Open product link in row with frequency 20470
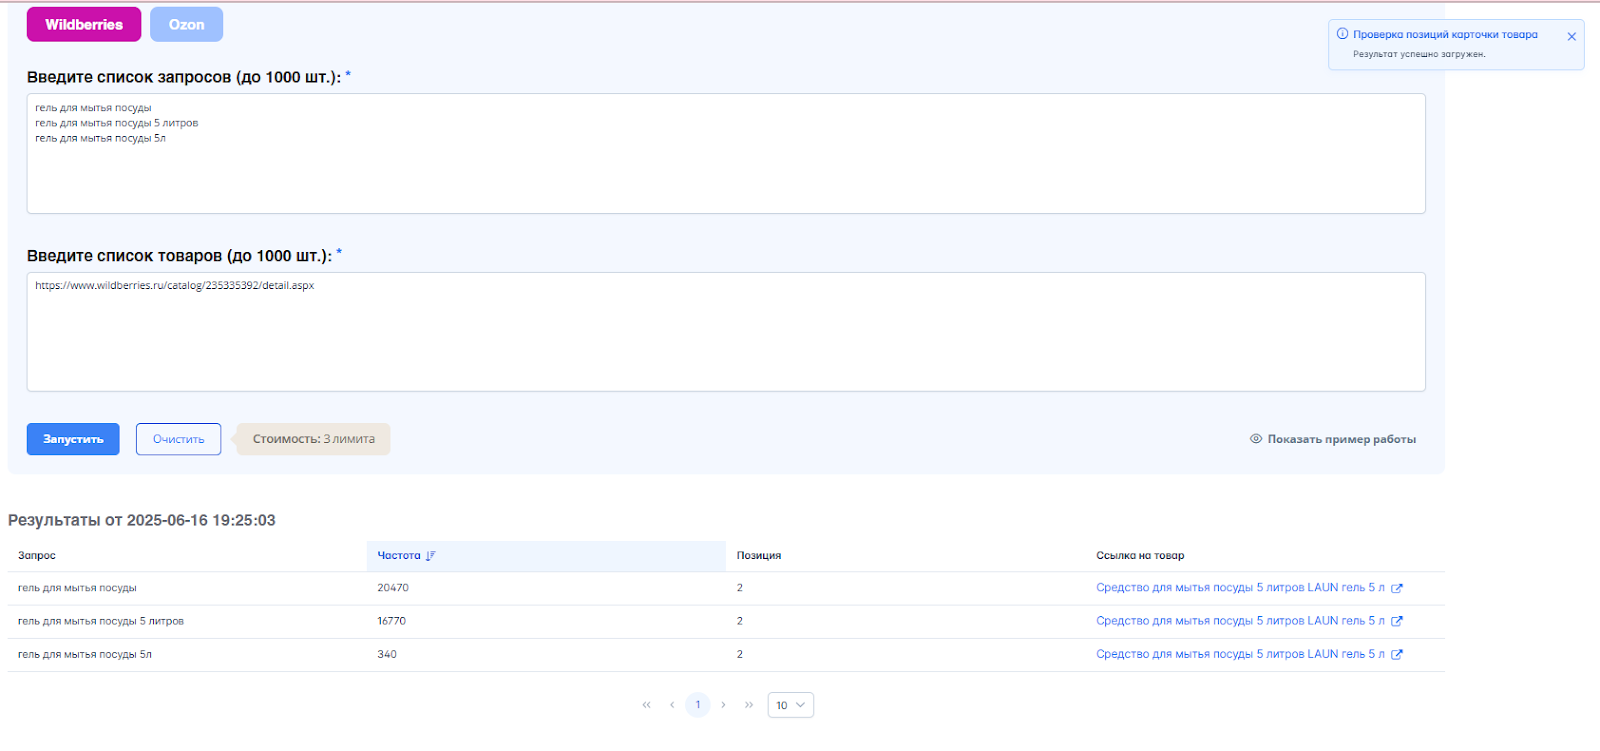This screenshot has width=1600, height=751. tap(1240, 588)
